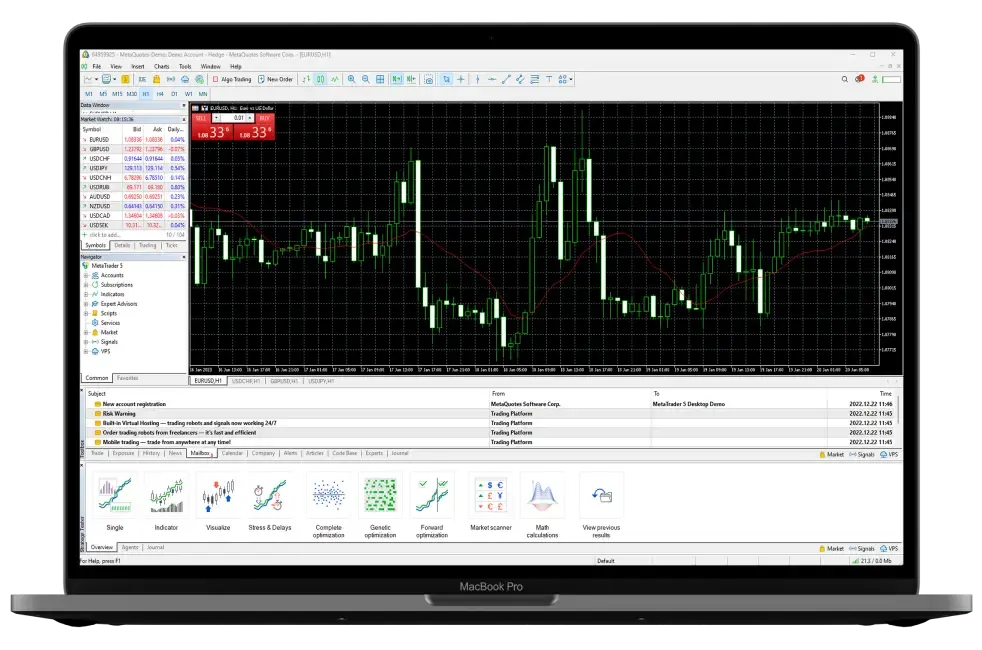982x650 pixels.
Task: Open the search magnifier in toolbar
Action: coord(844,80)
